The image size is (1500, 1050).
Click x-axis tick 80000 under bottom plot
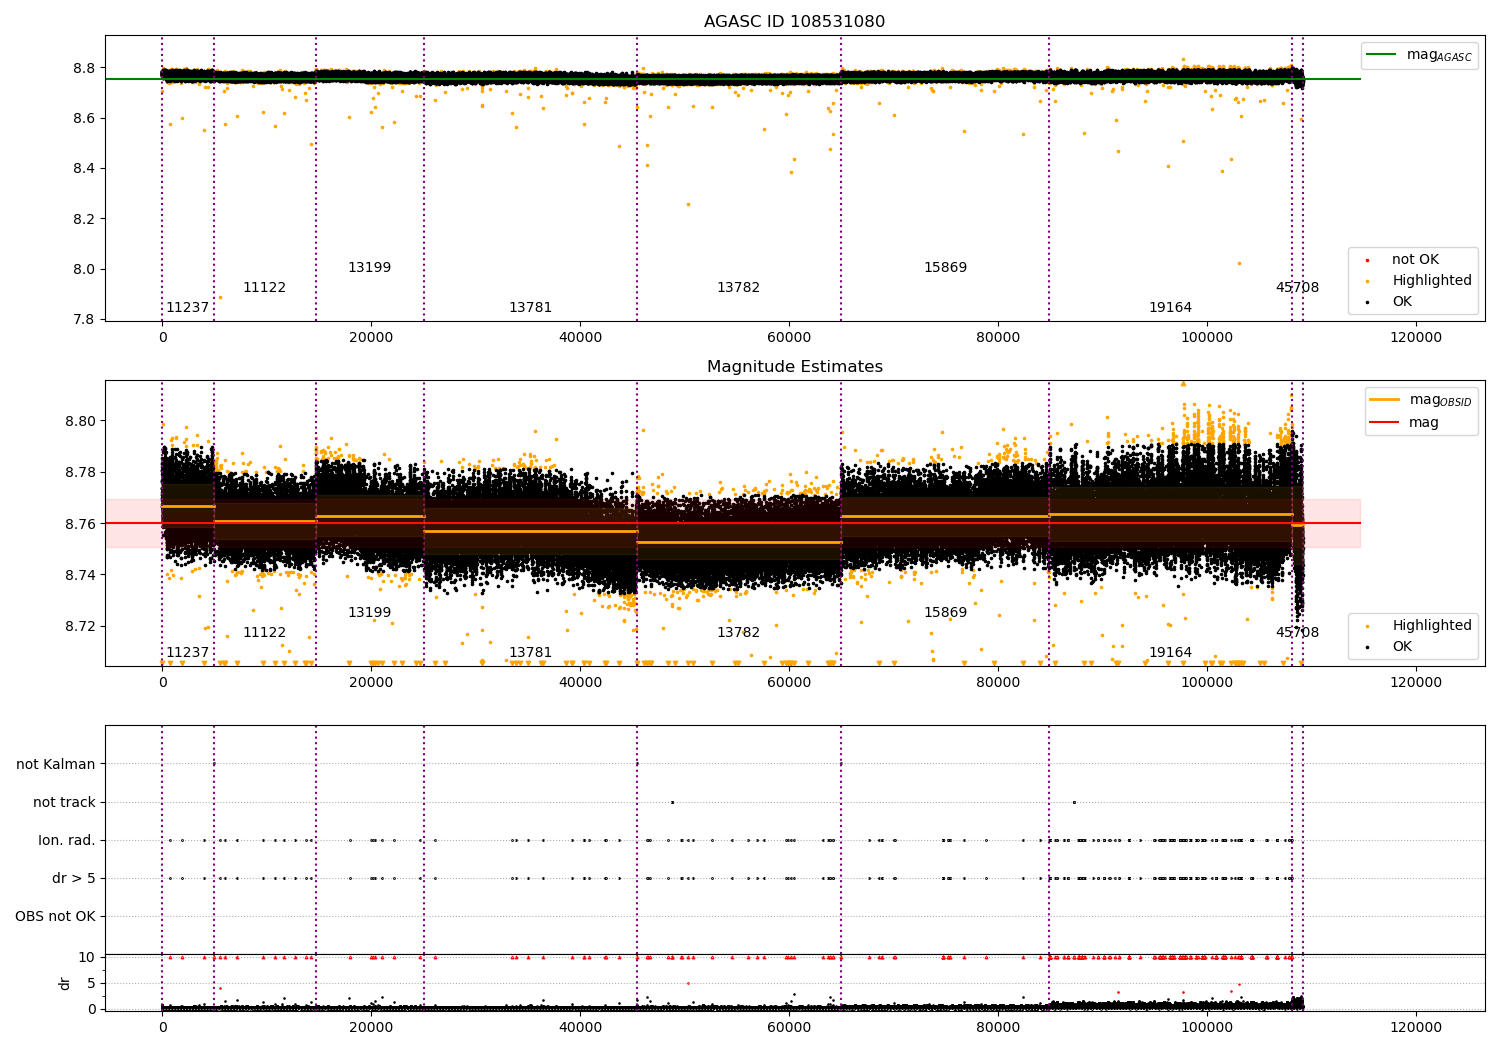998,1028
